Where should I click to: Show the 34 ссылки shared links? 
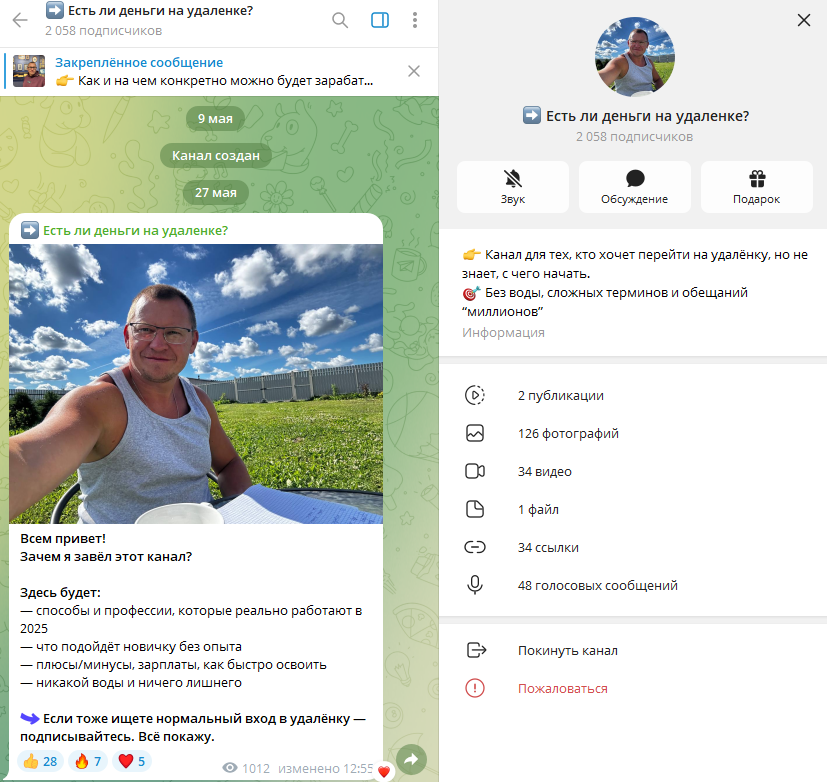point(548,547)
